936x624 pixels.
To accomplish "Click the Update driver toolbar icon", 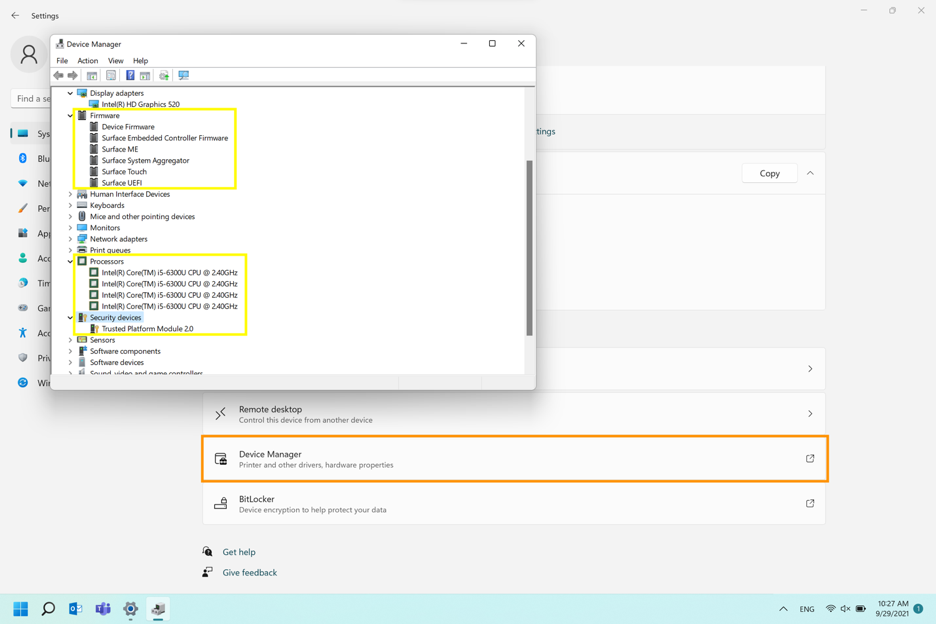I will 164,75.
